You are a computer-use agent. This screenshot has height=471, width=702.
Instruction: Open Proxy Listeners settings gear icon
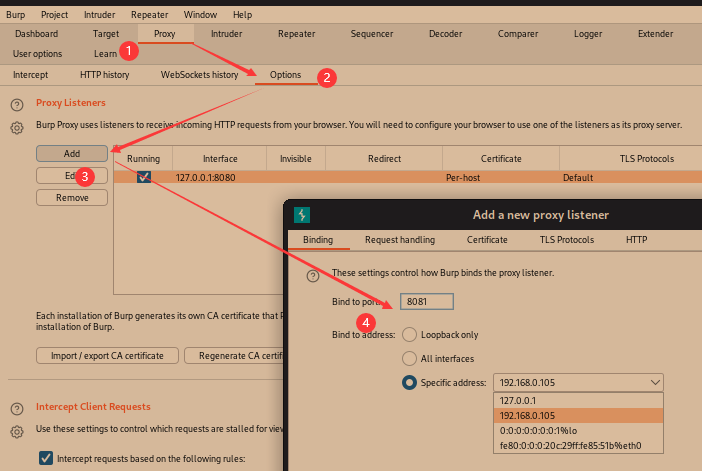coord(17,128)
